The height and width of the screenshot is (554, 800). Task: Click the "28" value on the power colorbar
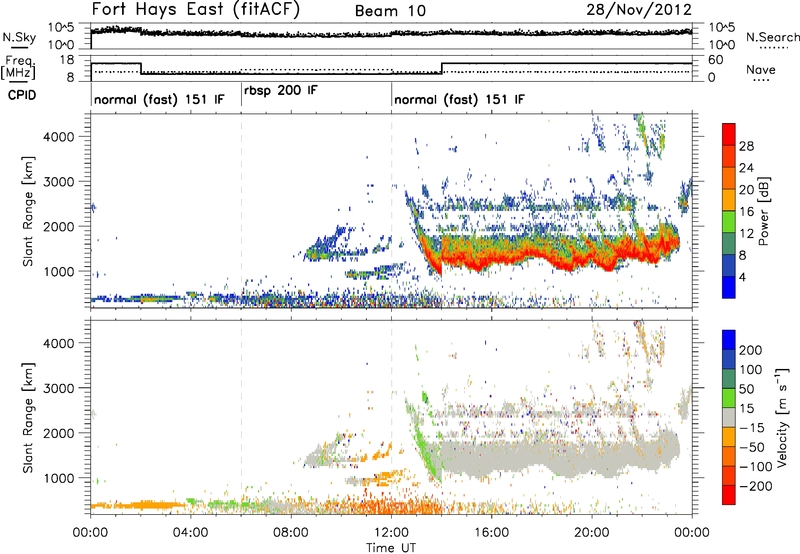[x=746, y=146]
